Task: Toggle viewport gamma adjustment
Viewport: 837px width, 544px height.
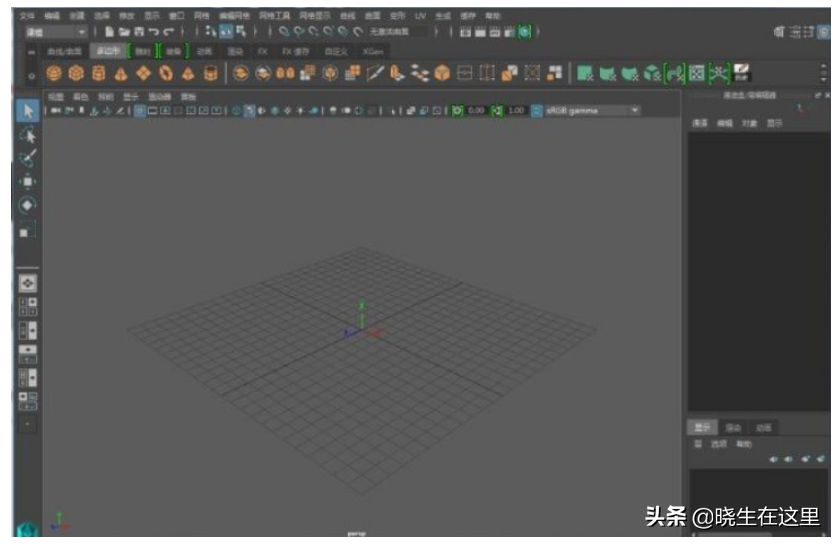Action: (498, 111)
